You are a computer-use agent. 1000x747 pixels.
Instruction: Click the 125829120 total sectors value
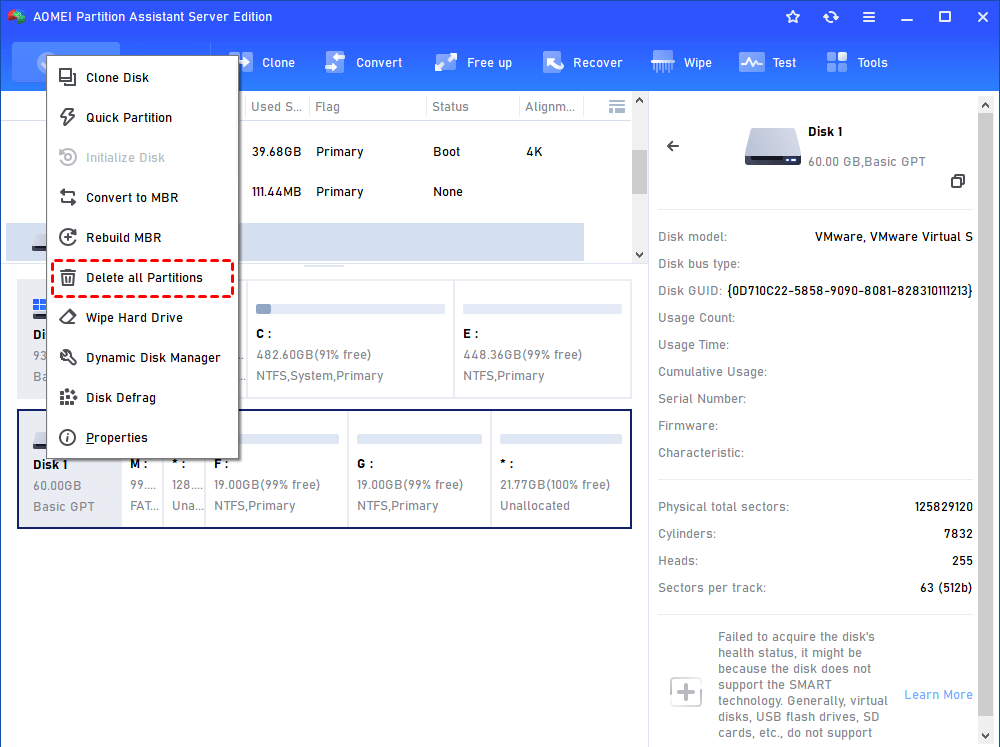pyautogui.click(x=943, y=507)
